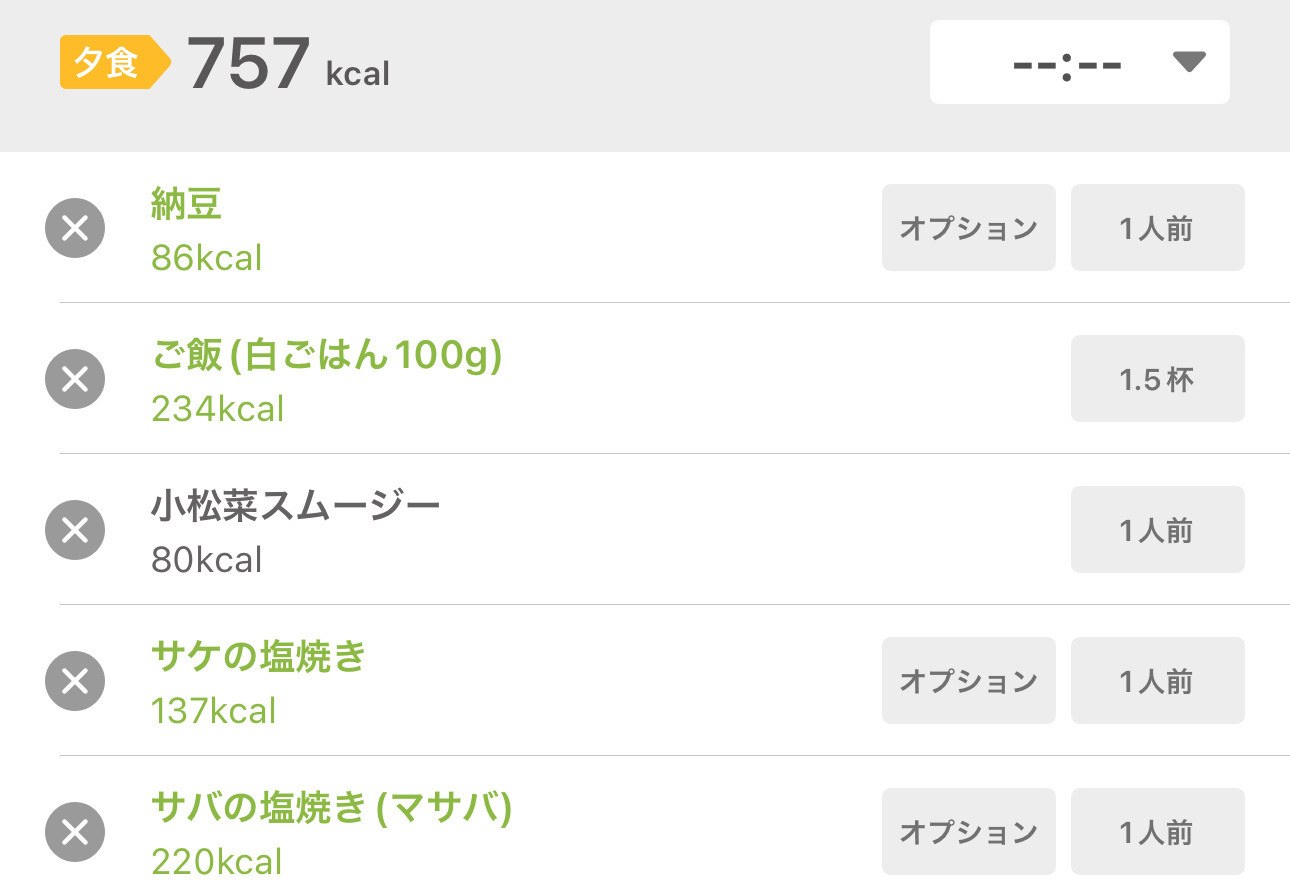Image resolution: width=1290 pixels, height=892 pixels.
Task: Open オプション for サケの塩焼き
Action: click(968, 681)
